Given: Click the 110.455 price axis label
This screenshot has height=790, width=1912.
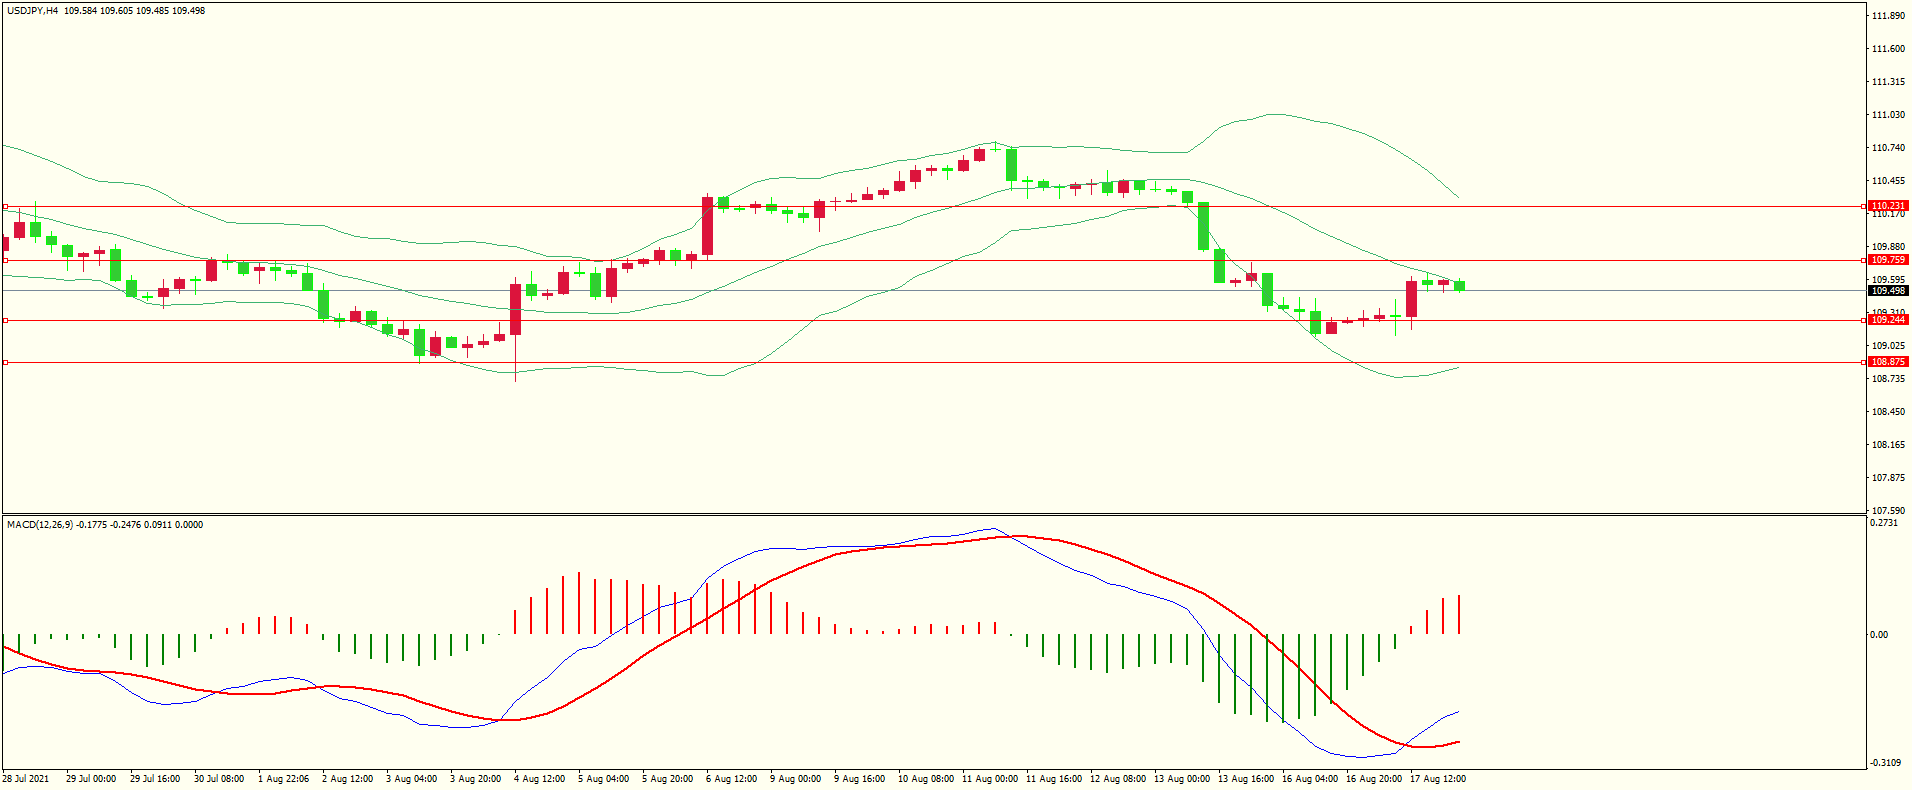Looking at the screenshot, I should click(x=1888, y=181).
